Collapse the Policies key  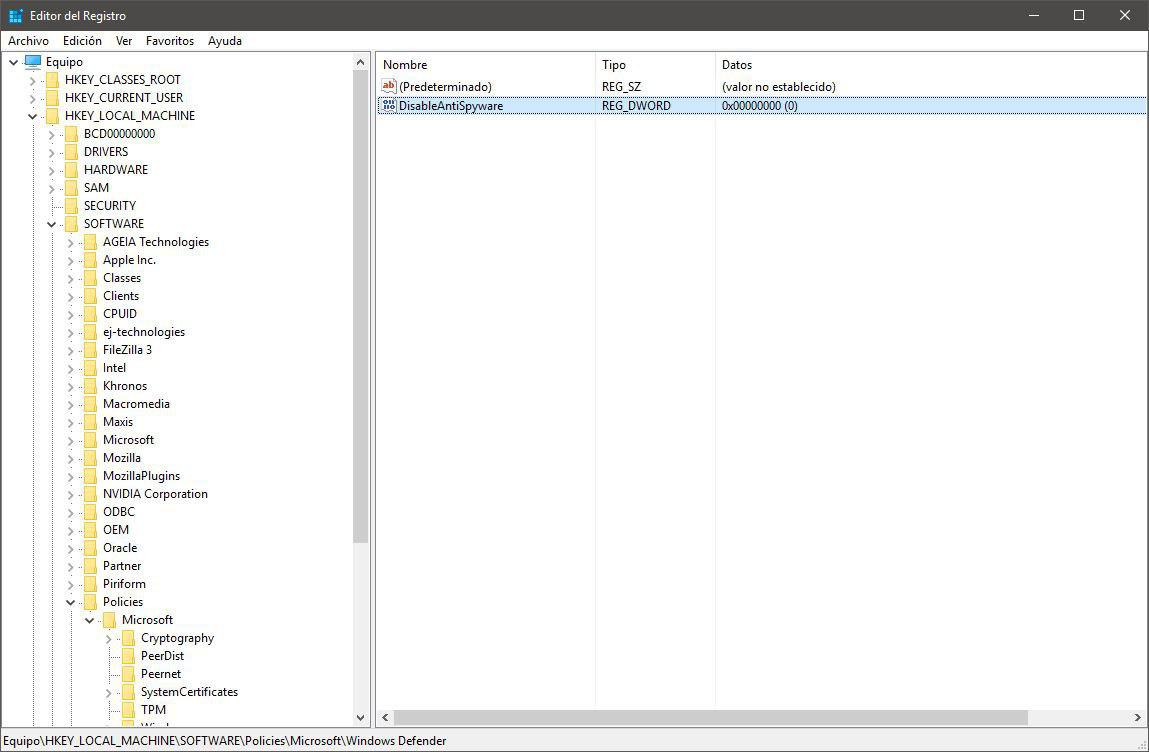71,602
